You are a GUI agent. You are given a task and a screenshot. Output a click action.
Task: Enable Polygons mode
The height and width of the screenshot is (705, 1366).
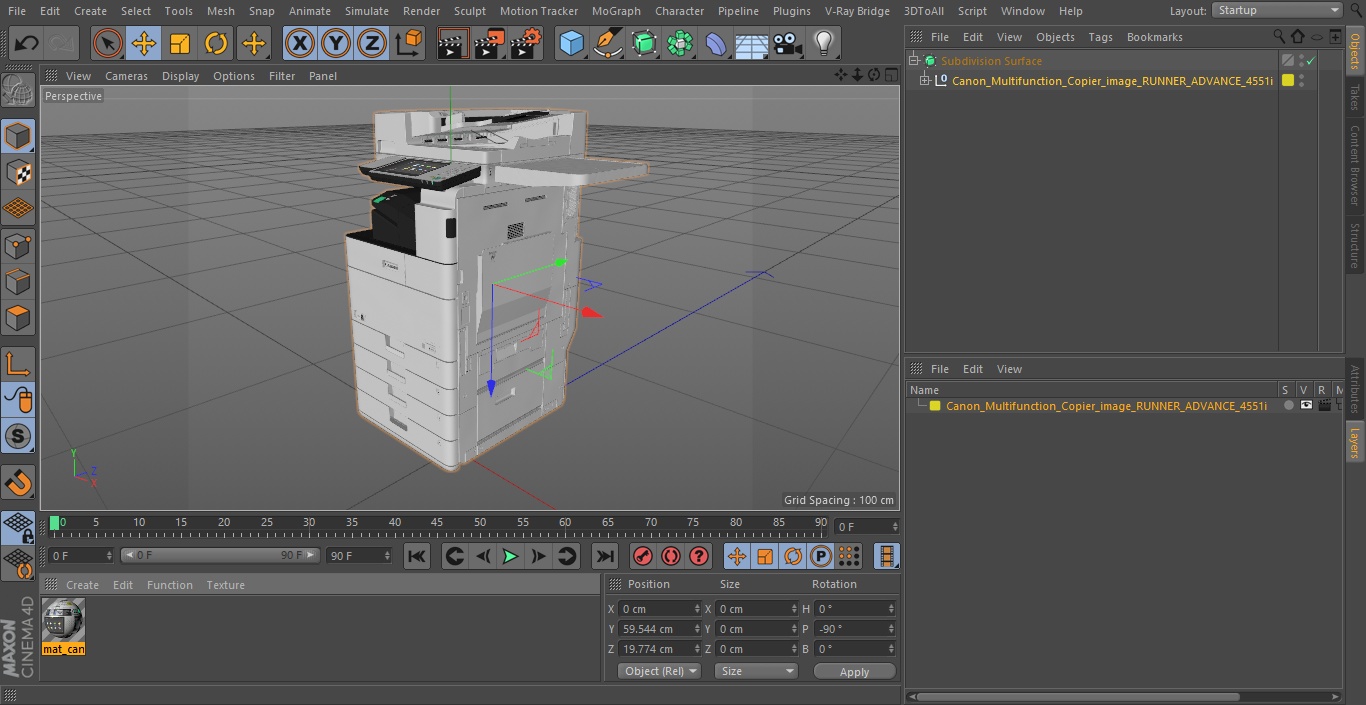[18, 318]
